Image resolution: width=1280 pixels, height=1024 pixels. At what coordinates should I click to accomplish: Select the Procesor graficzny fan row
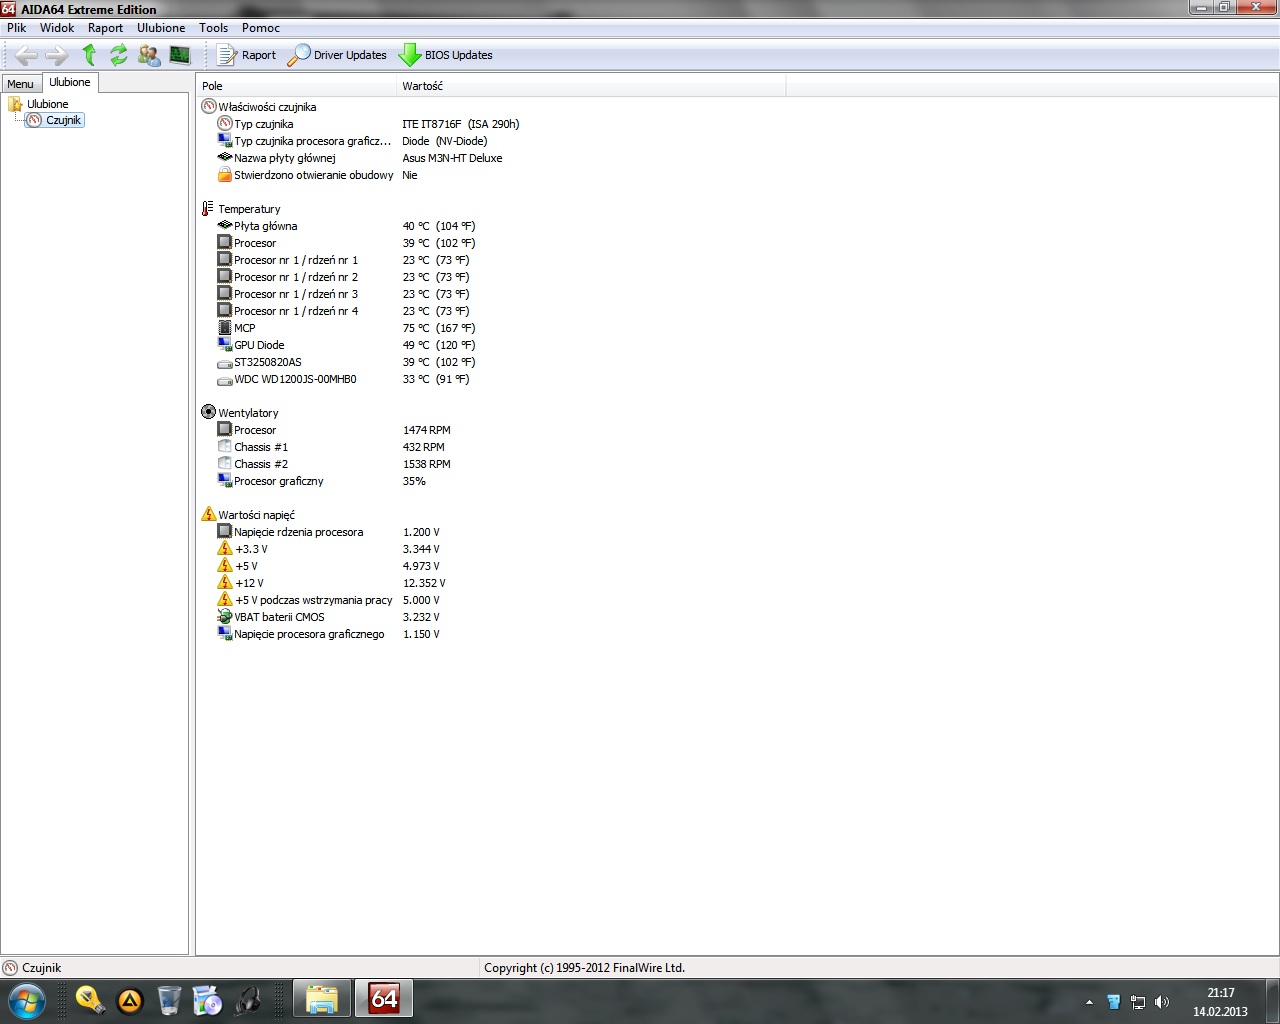click(x=322, y=481)
